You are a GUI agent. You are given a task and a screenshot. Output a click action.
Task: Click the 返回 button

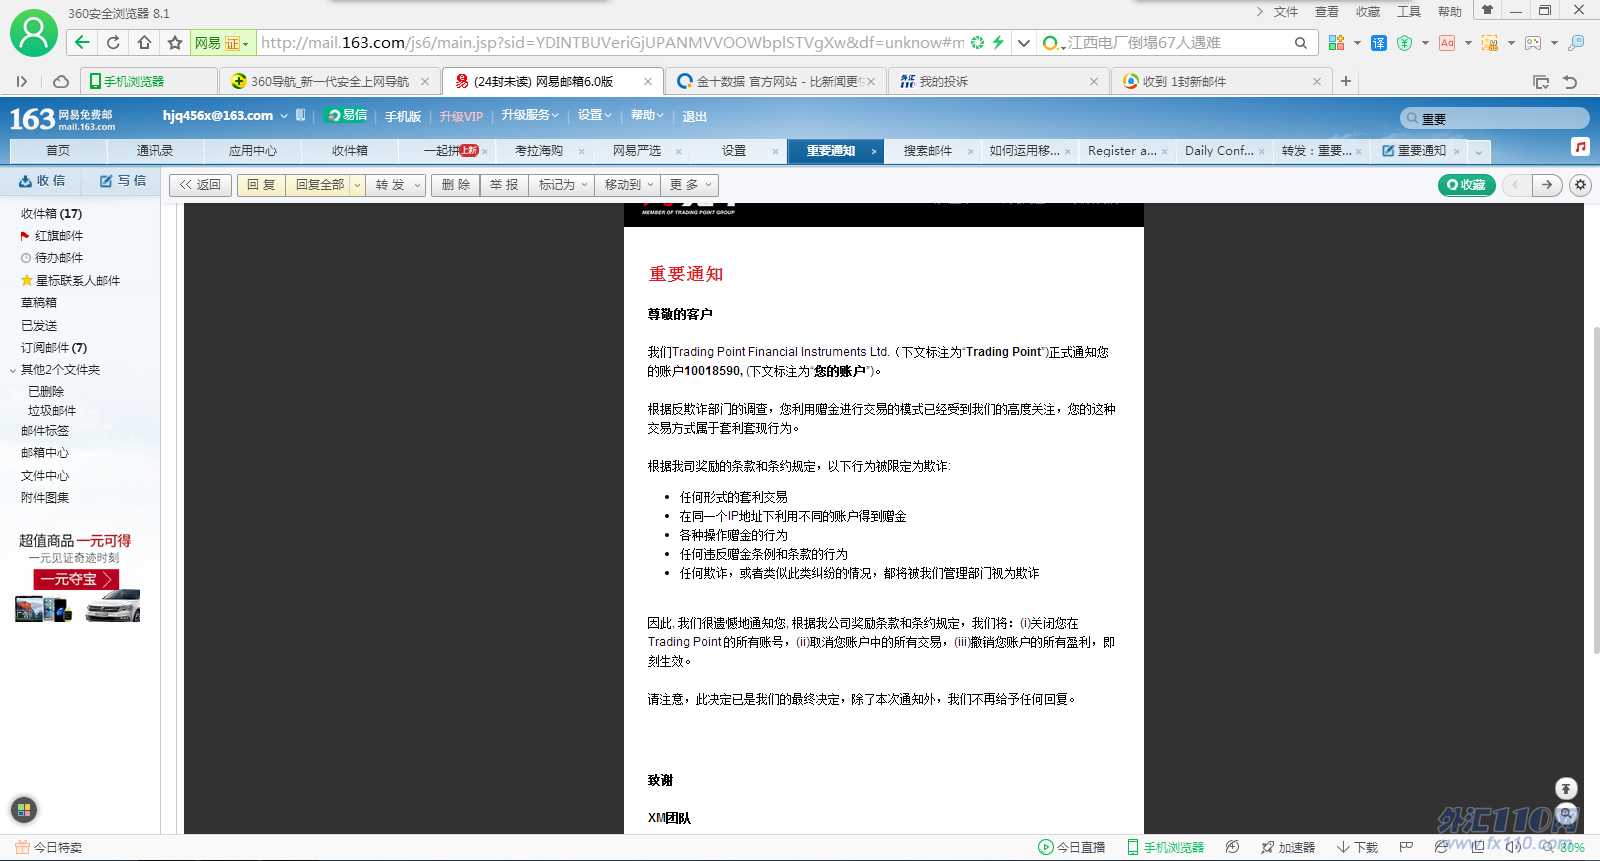pos(200,185)
